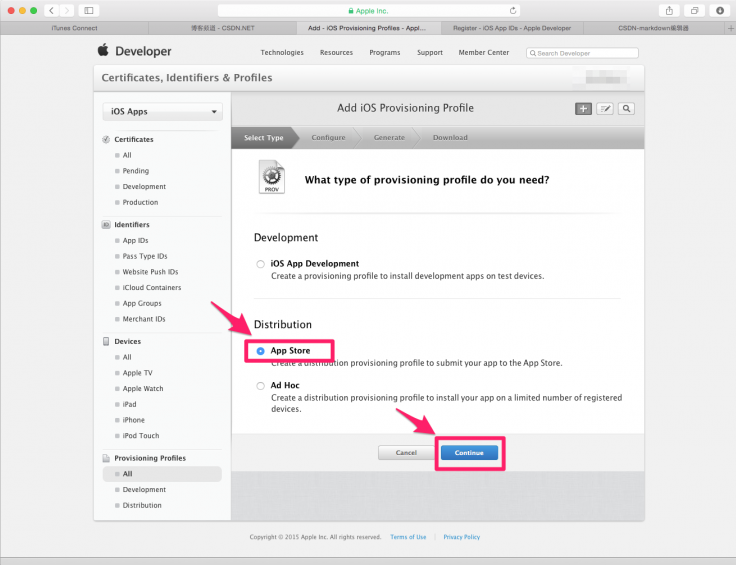Open App IDs in the sidebar
Image resolution: width=736 pixels, height=565 pixels.
135,240
